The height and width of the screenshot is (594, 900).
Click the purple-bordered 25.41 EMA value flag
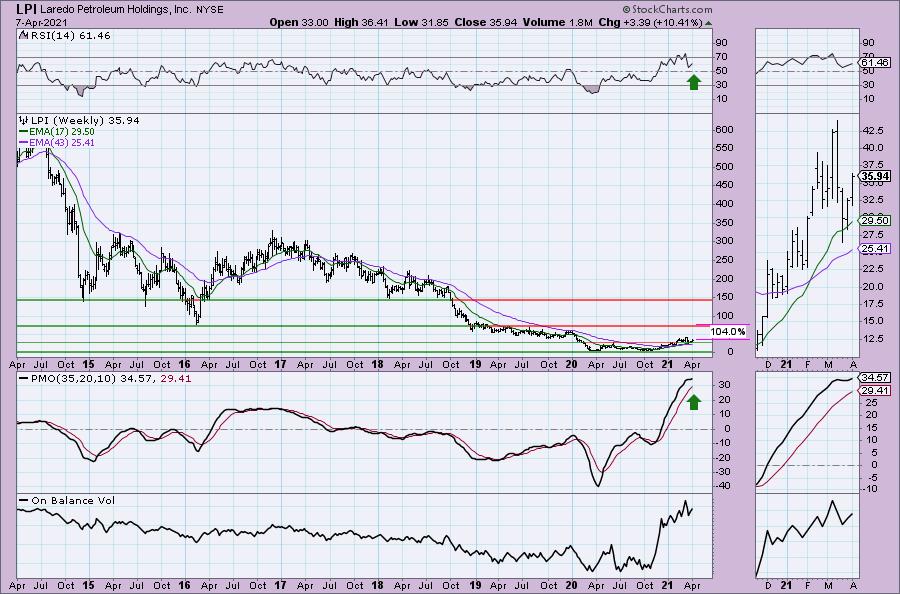[x=875, y=249]
